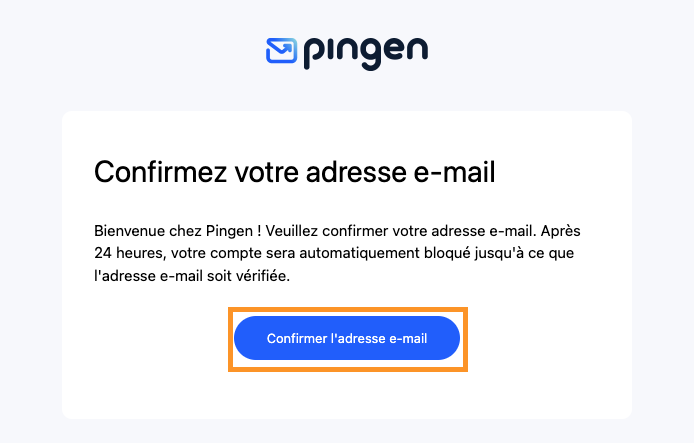Viewport: 694px width, 443px height.
Task: Click the arrow inside the Pingen logo
Action: click(286, 46)
